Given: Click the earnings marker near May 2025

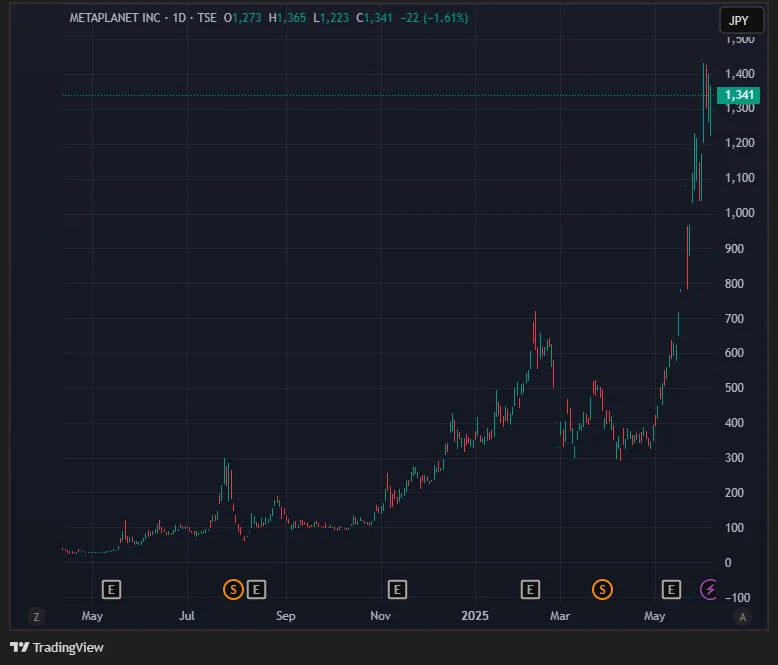Looking at the screenshot, I should click(x=671, y=590).
